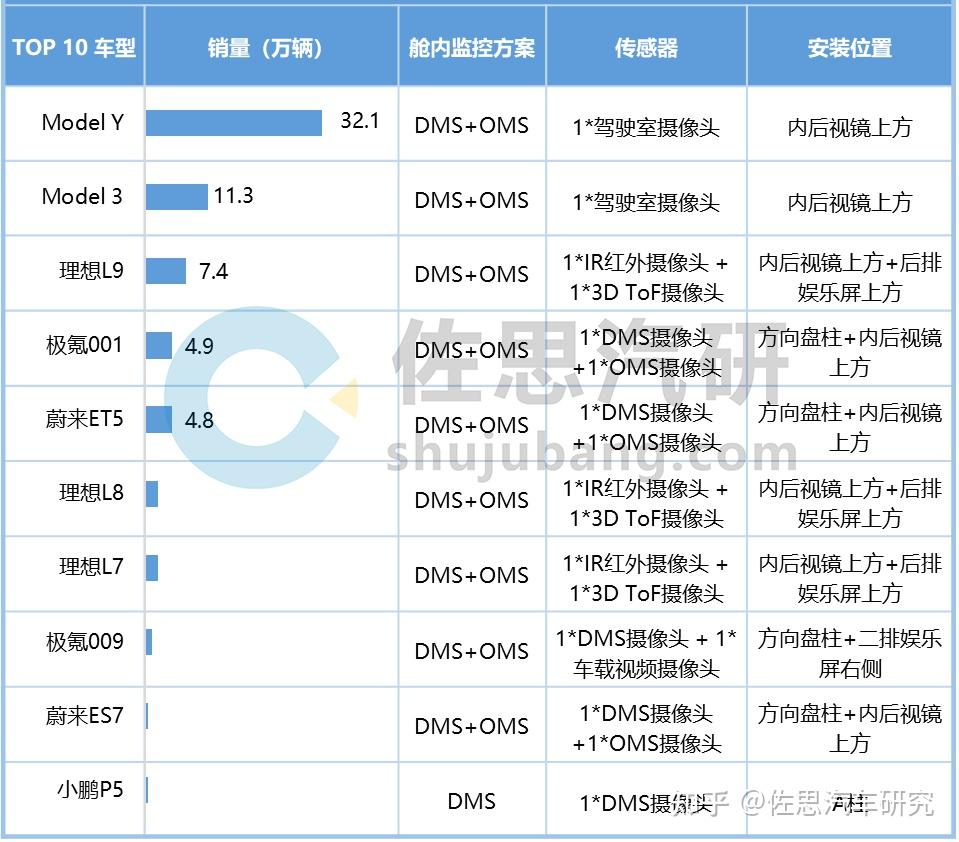The image size is (959, 842).
Task: Select 极氪009's sensor description cell
Action: tap(645, 650)
